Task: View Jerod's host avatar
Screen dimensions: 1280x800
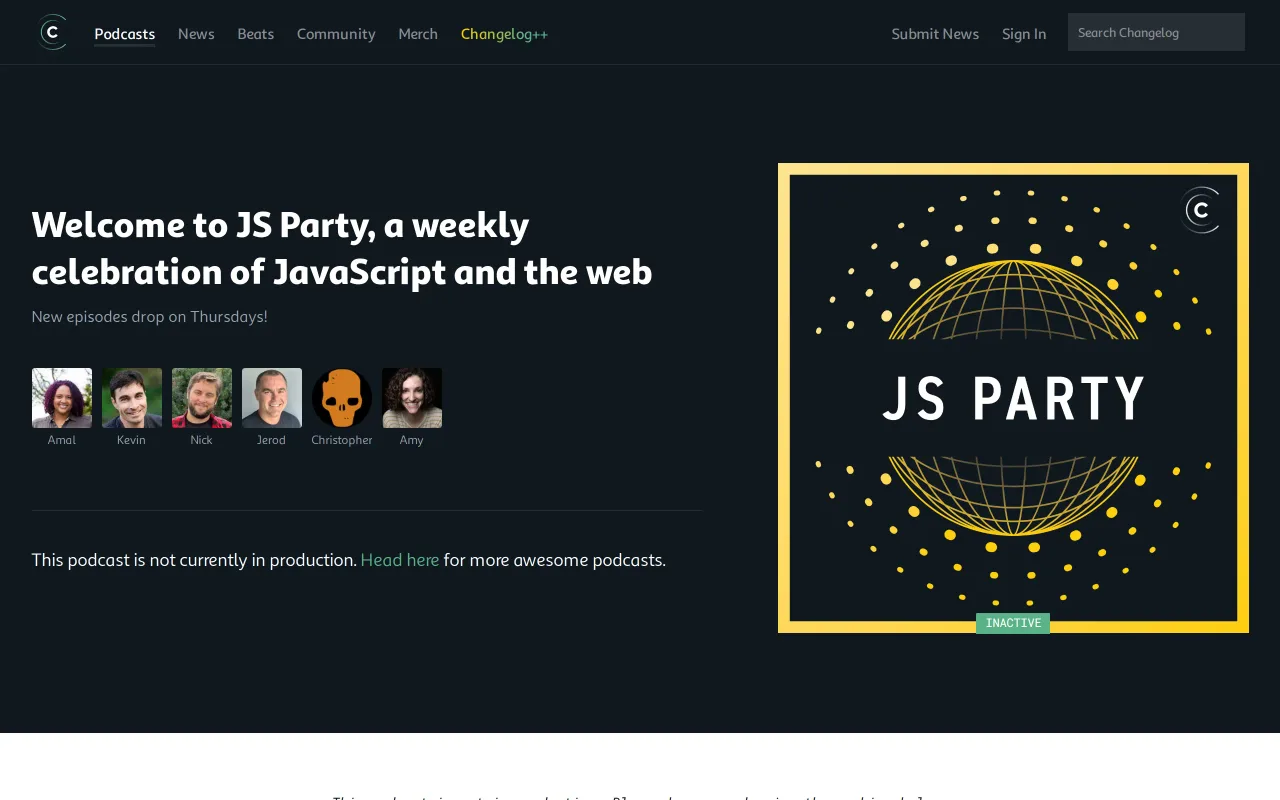Action: [x=272, y=398]
